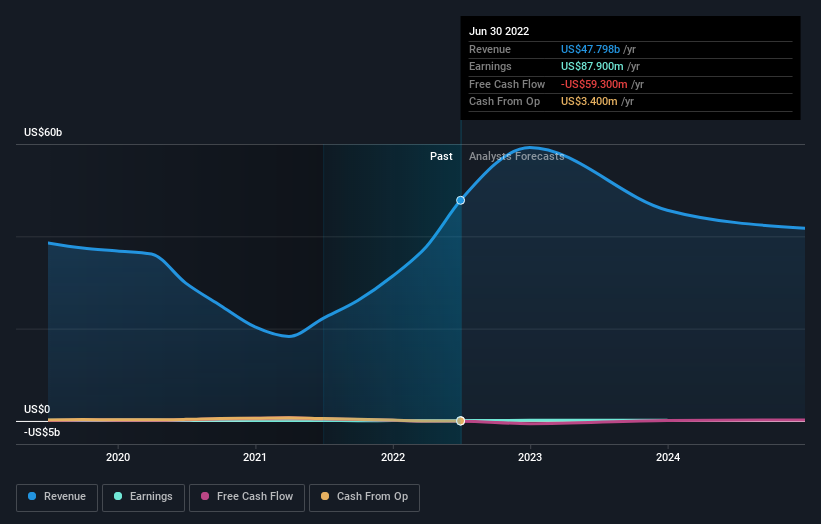
Task: Click the blue Revenue legend dot
Action: pos(32,496)
